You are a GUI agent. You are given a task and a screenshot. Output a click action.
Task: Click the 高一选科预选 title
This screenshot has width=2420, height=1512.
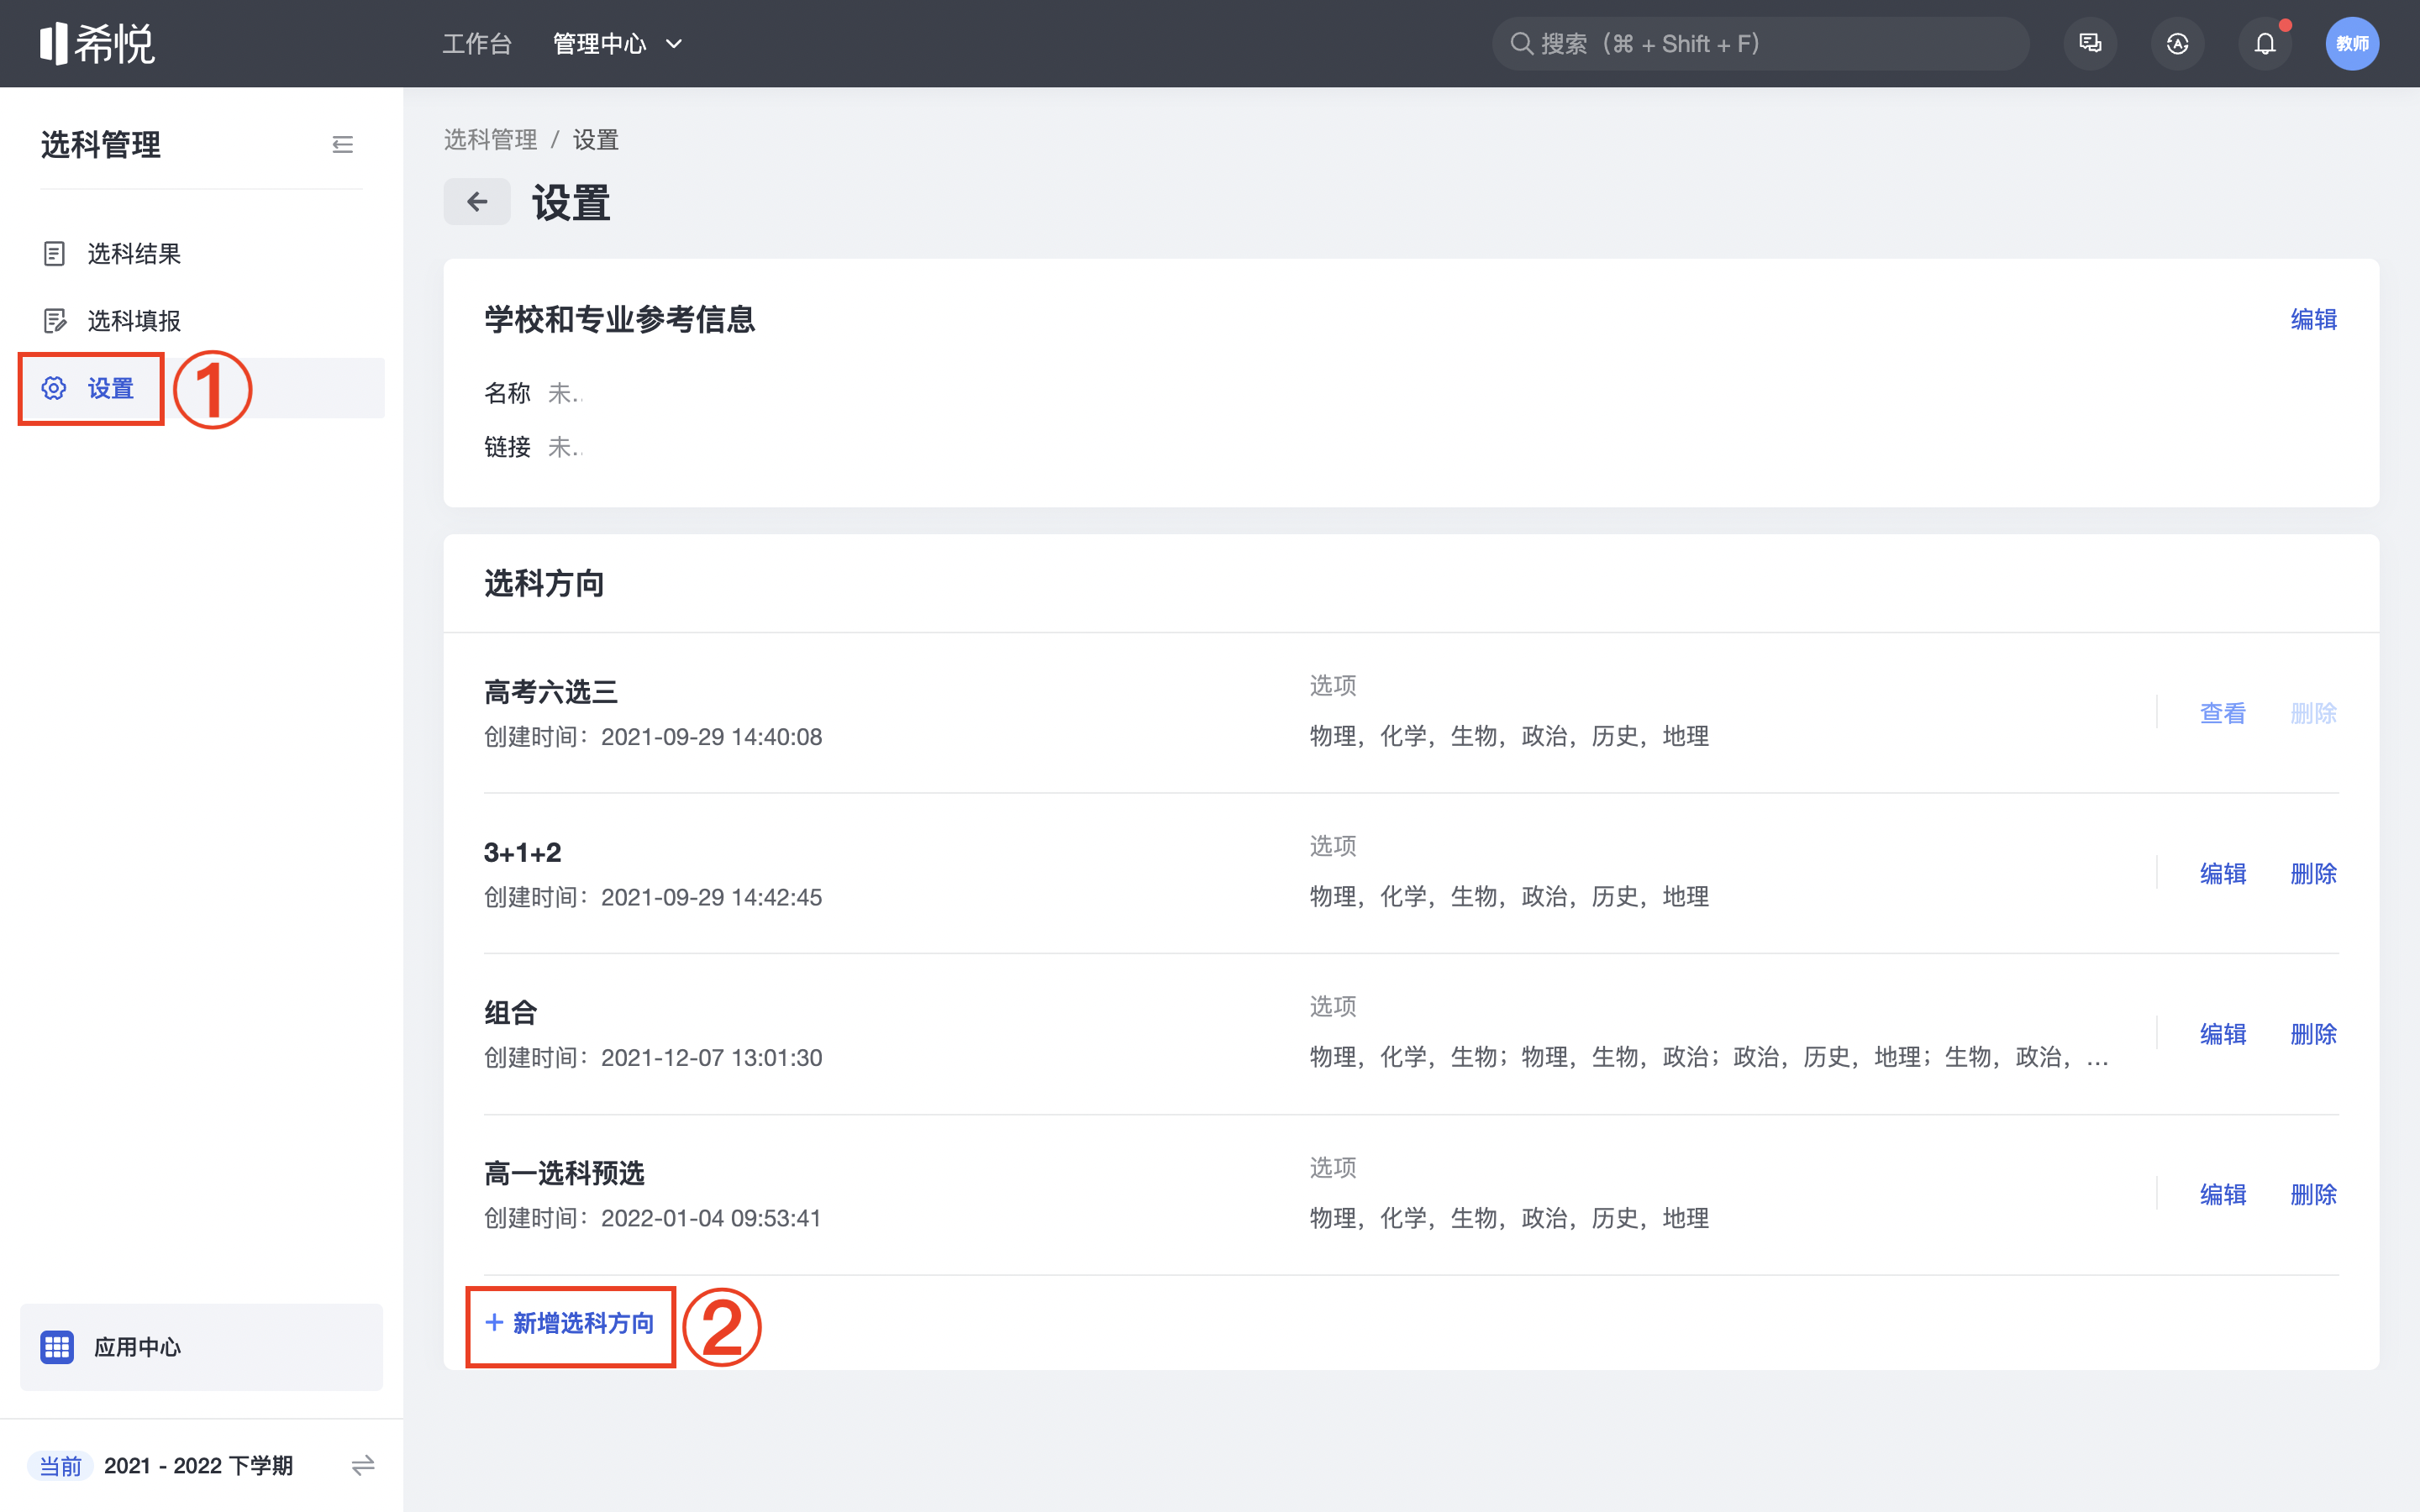(x=564, y=1174)
